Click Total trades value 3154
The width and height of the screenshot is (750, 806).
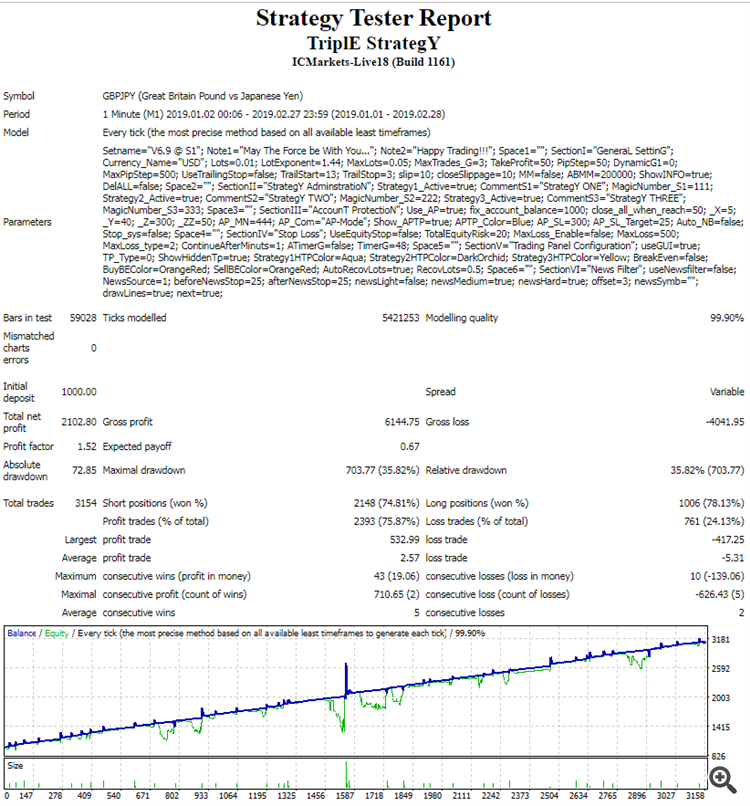(86, 503)
